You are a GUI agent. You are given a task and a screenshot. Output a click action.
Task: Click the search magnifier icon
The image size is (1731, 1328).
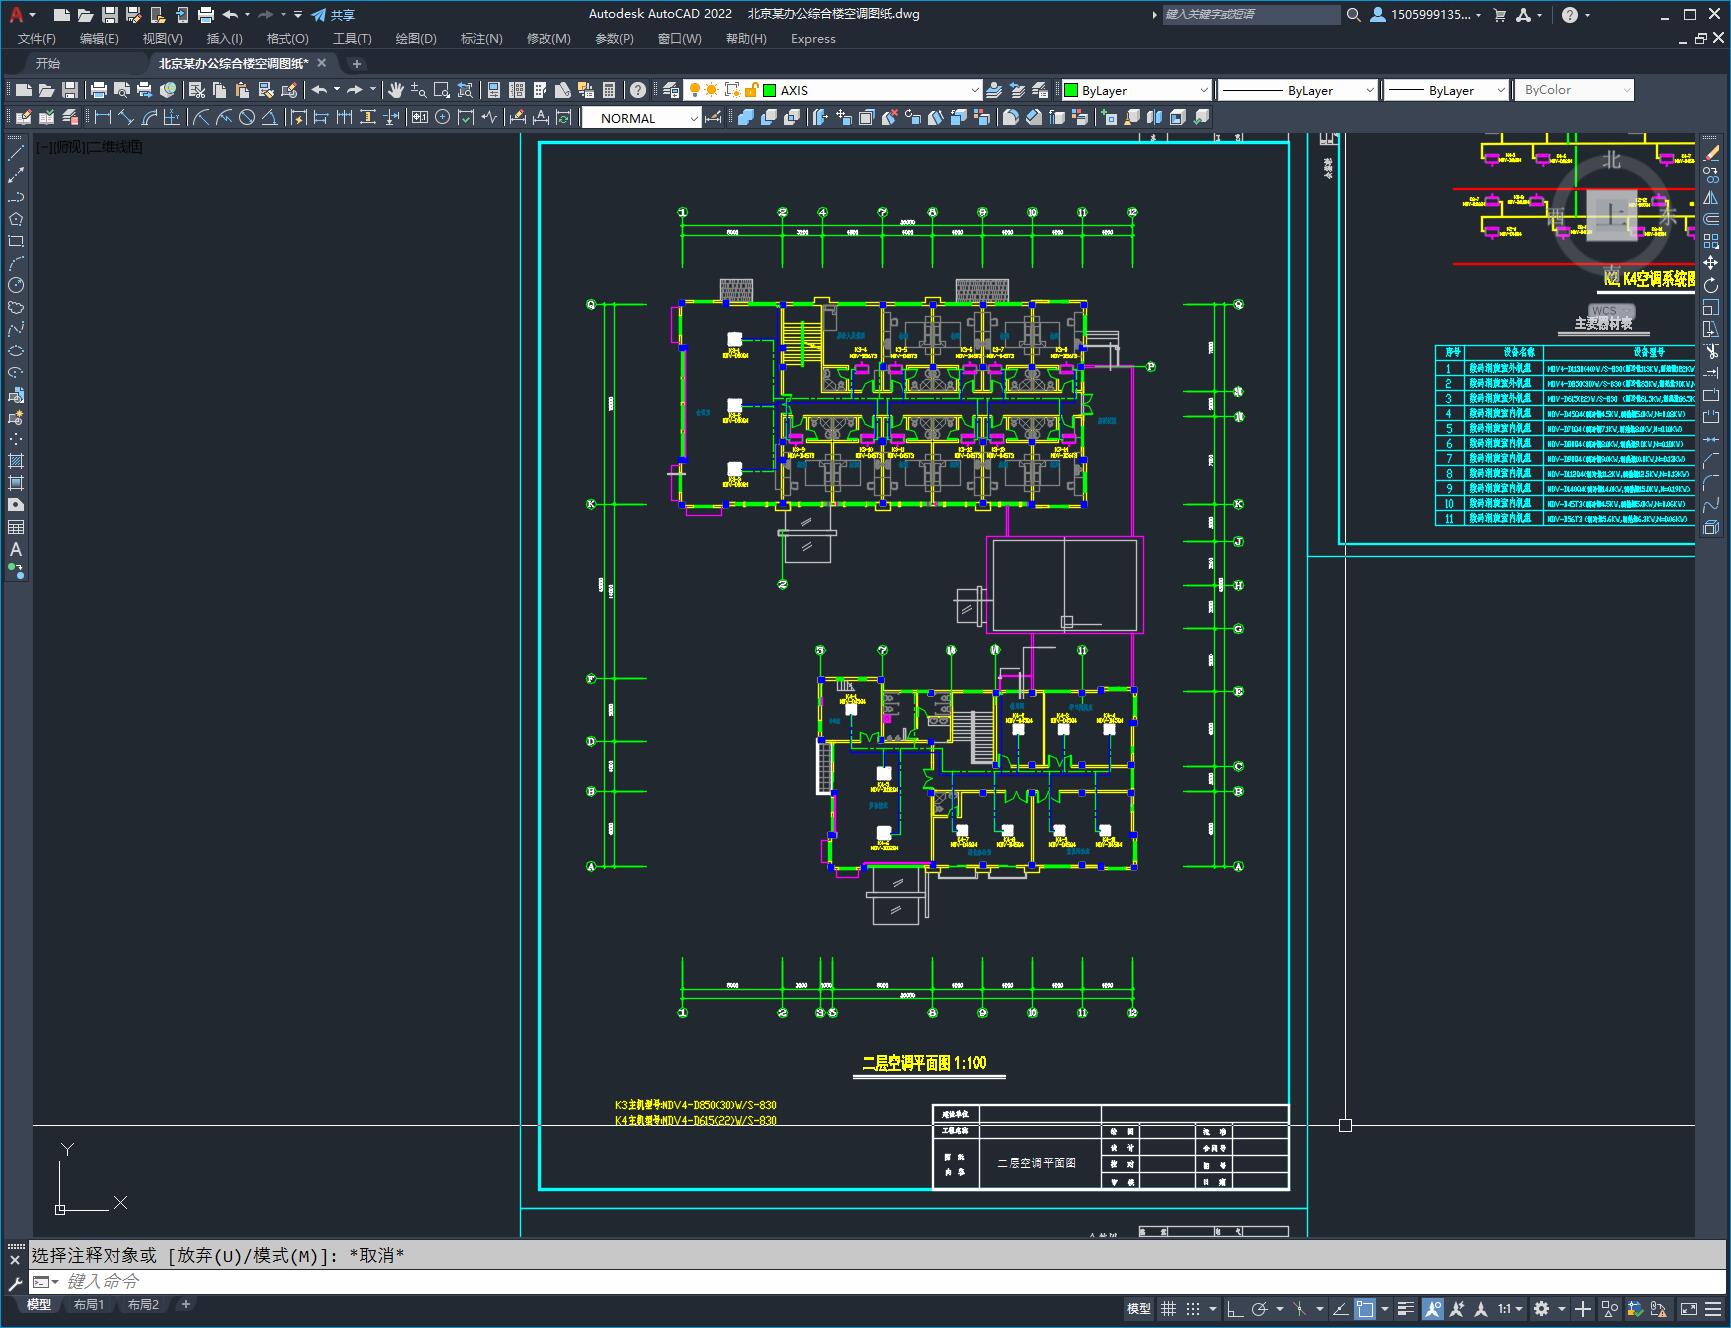click(1354, 15)
